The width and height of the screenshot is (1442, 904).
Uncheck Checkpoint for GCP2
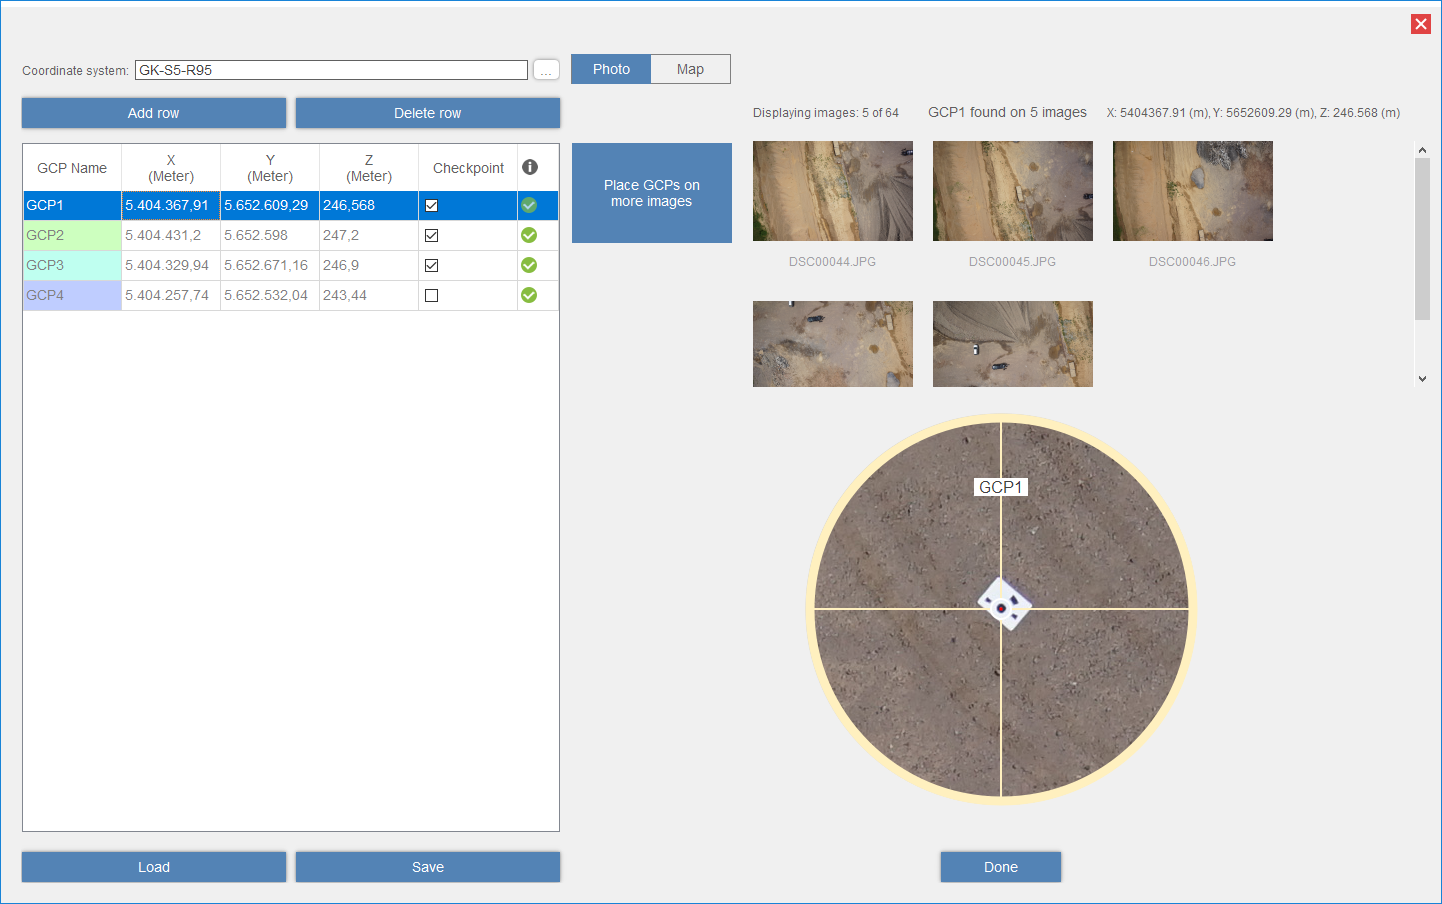[431, 235]
